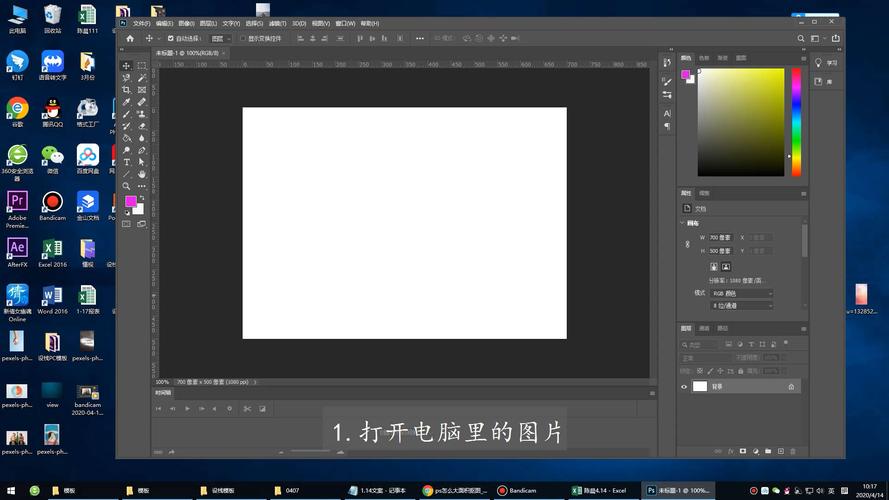Viewport: 889px width, 500px height.
Task: Select the Zoom tool in the toolbox
Action: point(126,186)
